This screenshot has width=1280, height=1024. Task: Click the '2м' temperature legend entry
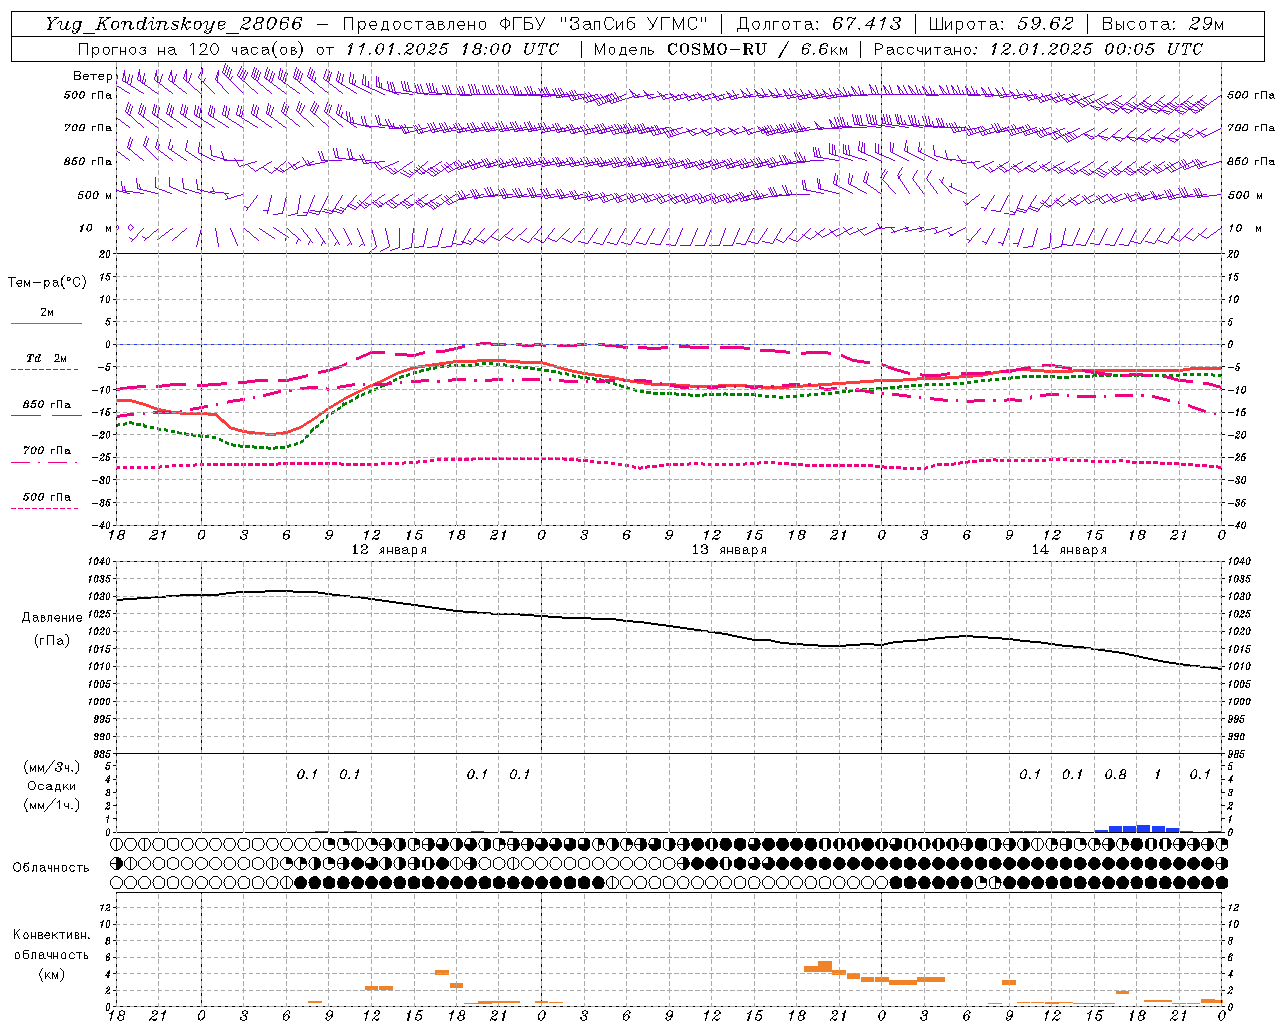click(x=47, y=313)
